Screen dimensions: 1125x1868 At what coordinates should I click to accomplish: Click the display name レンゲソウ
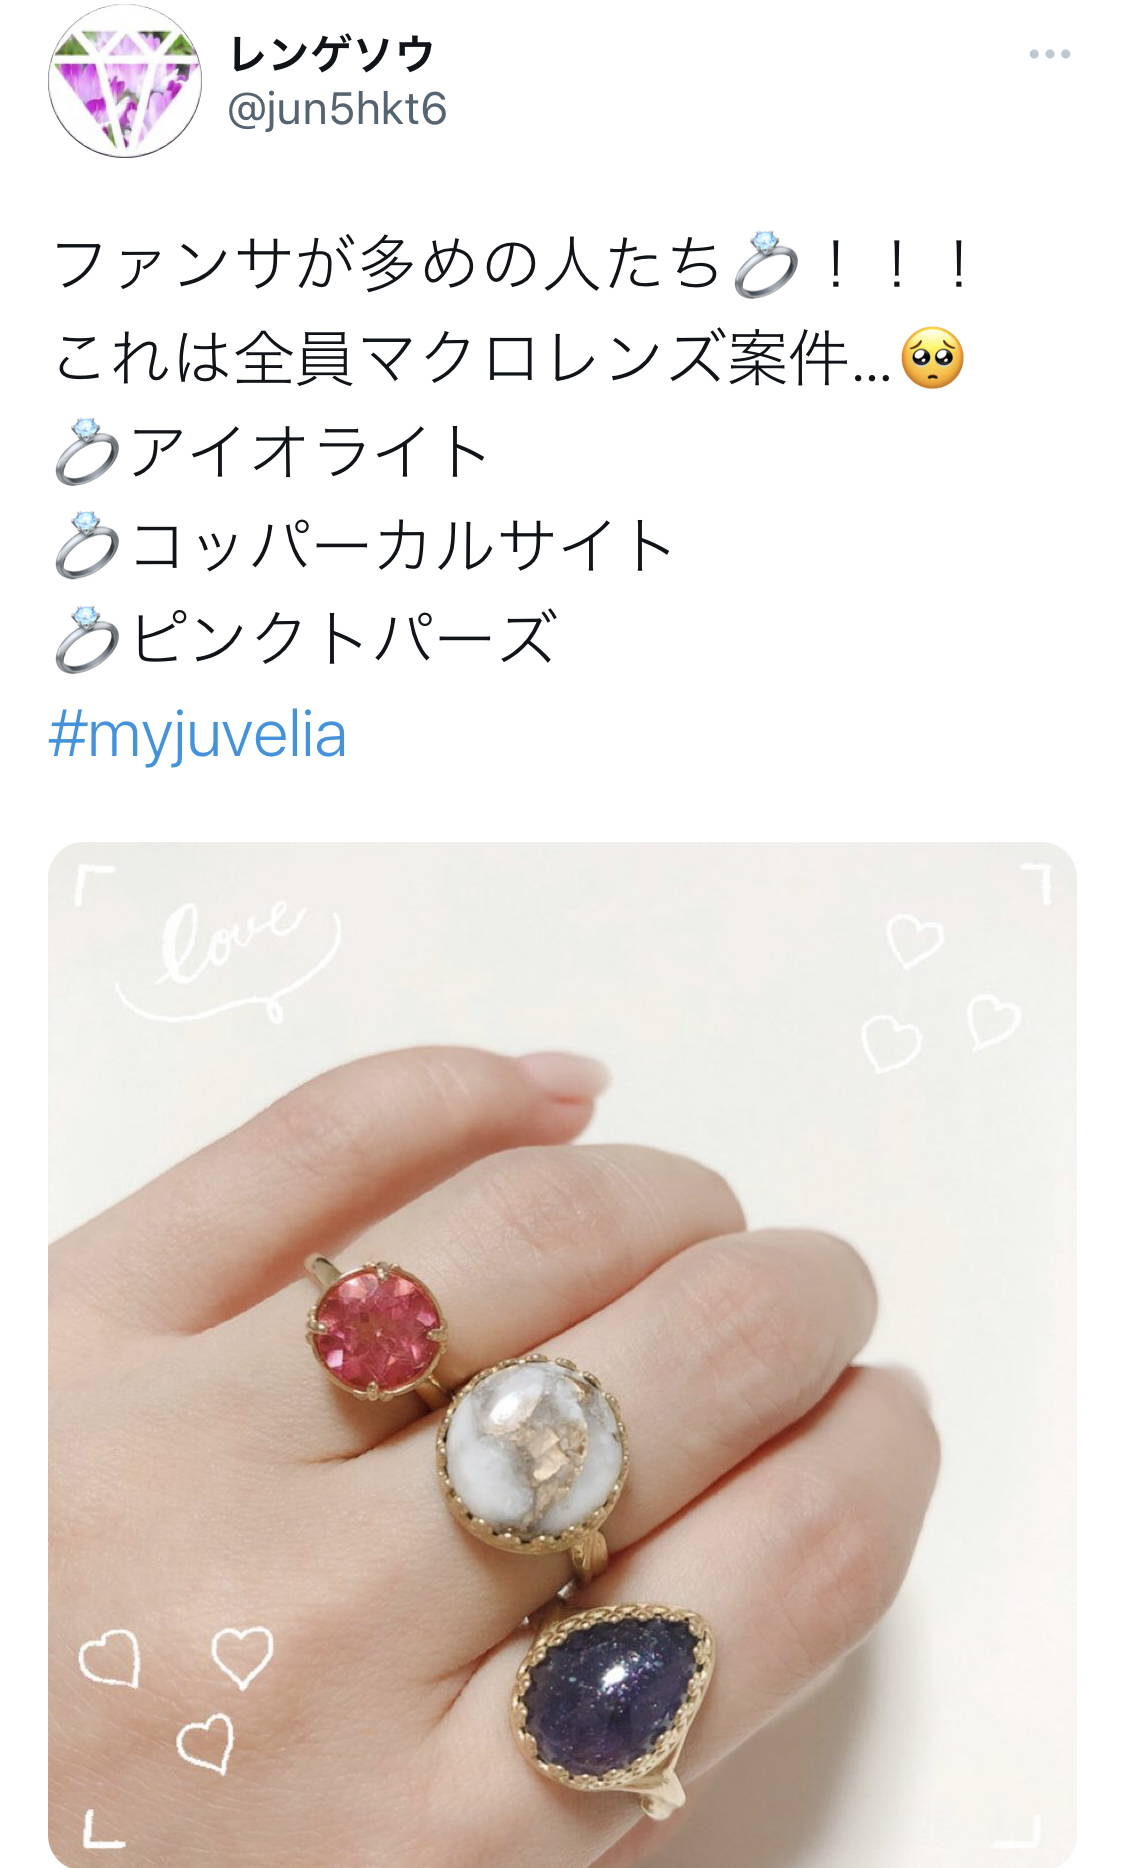[x=332, y=53]
